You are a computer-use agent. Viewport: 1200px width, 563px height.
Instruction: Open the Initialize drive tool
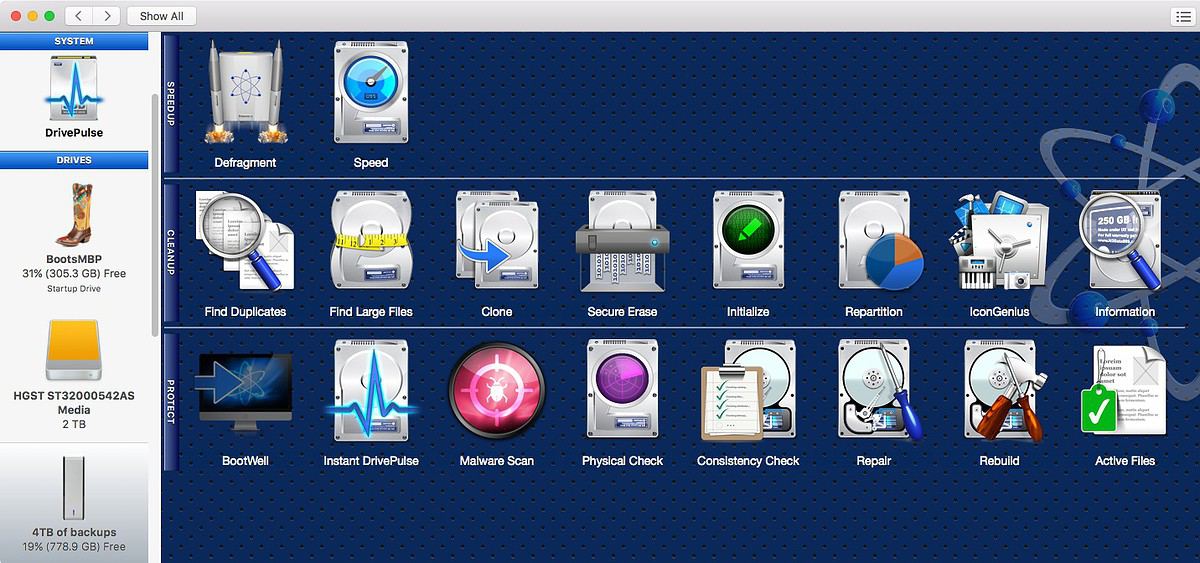(748, 244)
